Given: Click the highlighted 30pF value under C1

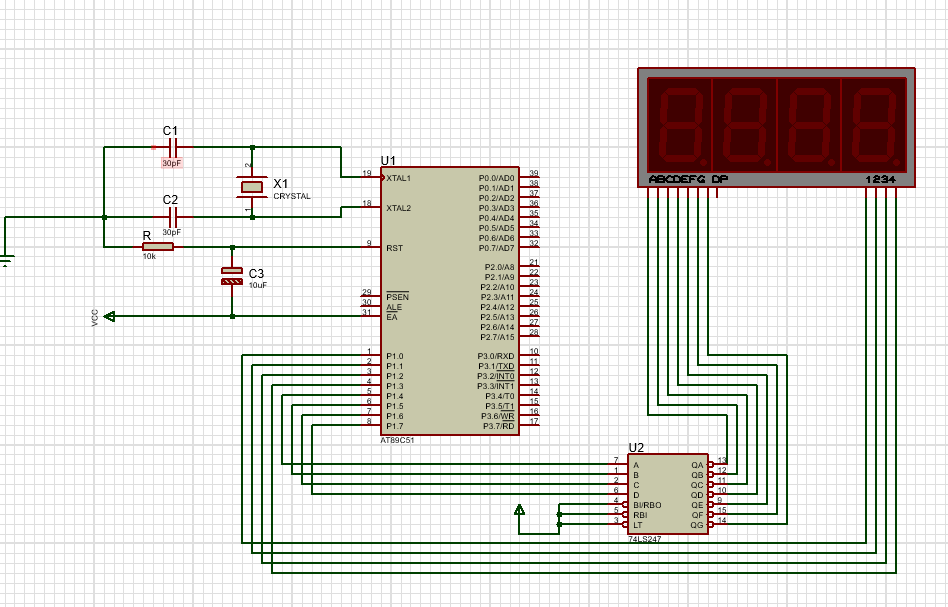Looking at the screenshot, I should coord(171,163).
